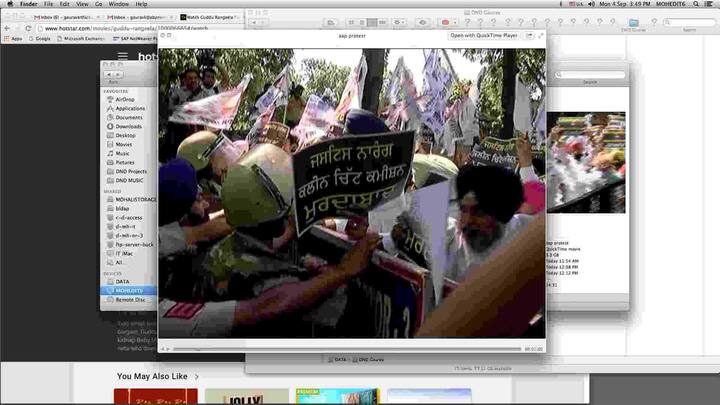Expand the You May Also Like chevron
The width and height of the screenshot is (720, 405).
click(x=197, y=377)
